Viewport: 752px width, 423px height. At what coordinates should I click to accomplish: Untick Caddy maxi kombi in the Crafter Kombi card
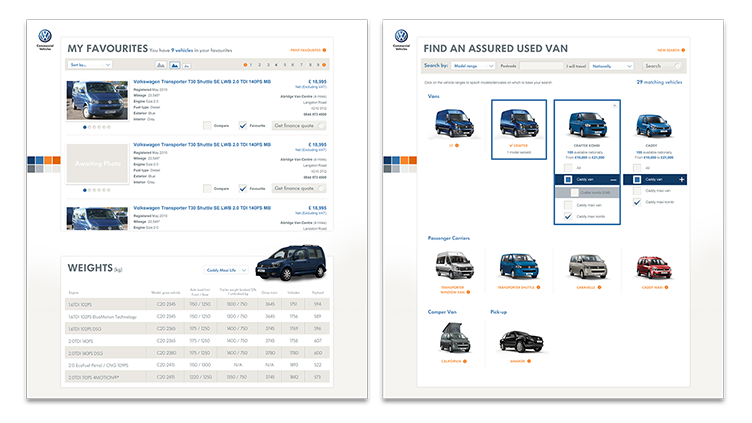(x=568, y=216)
